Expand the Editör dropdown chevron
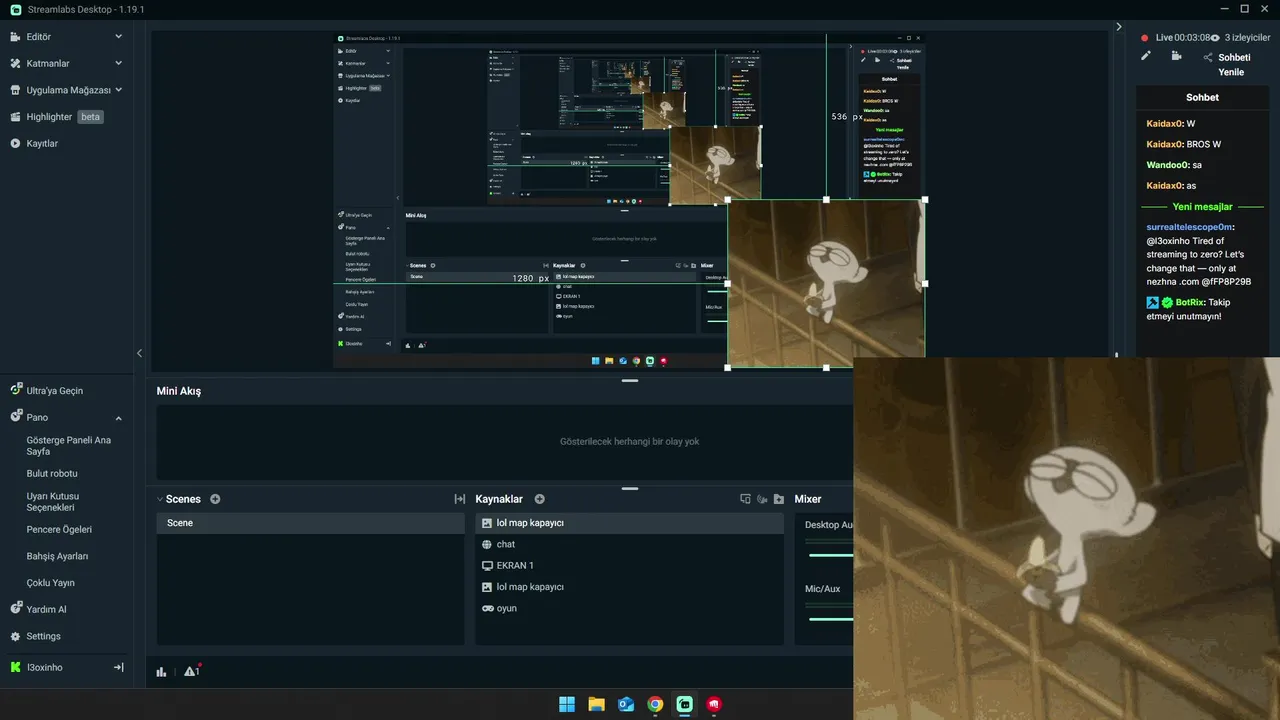Screen dimensions: 1280x720 118,37
